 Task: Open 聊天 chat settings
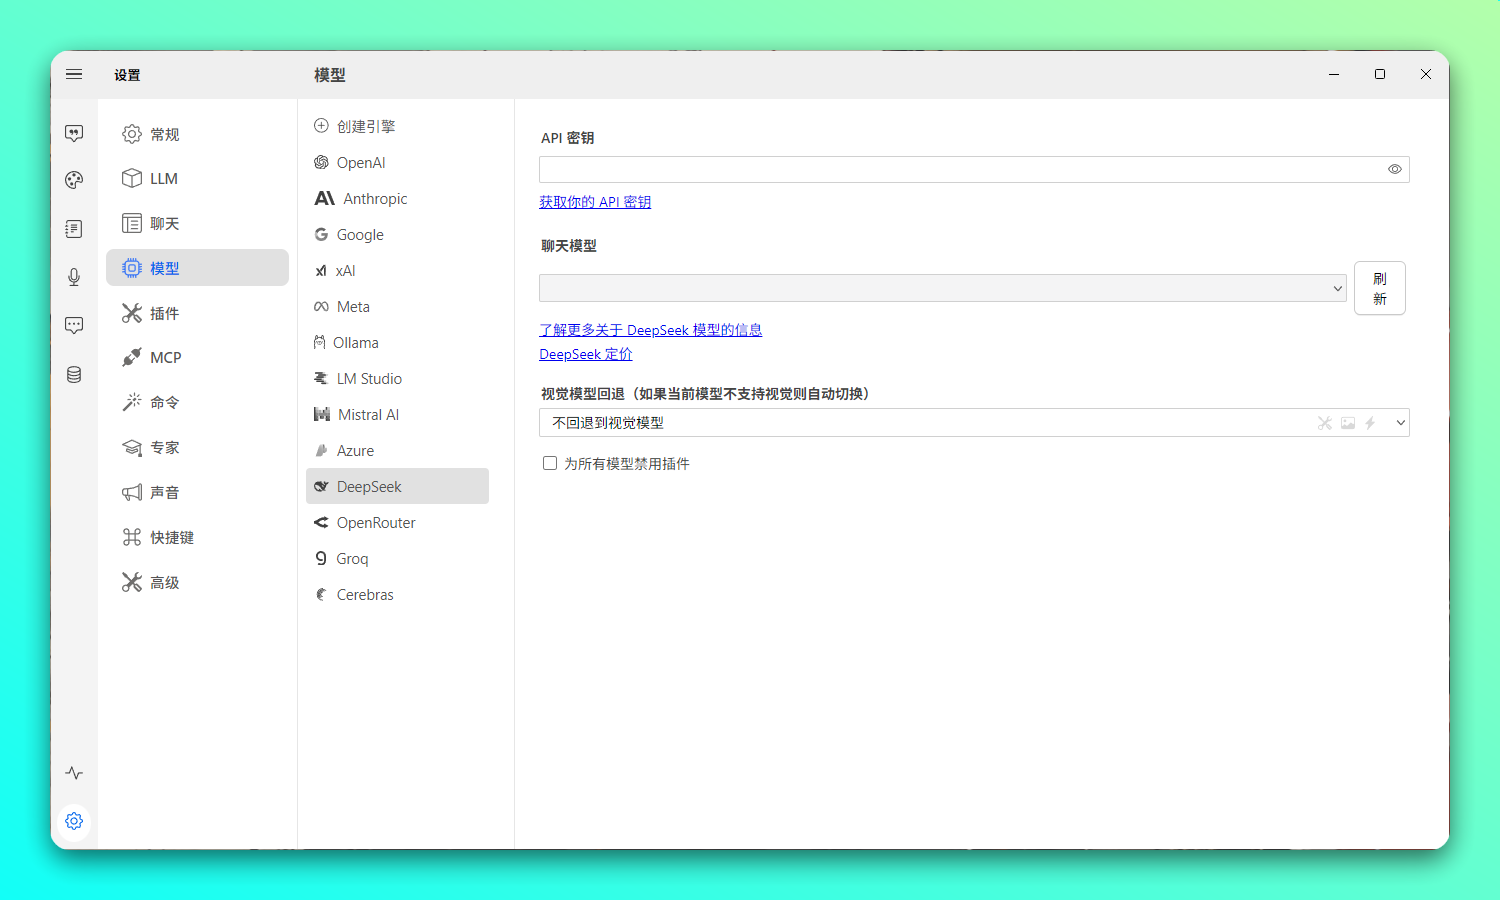(197, 223)
